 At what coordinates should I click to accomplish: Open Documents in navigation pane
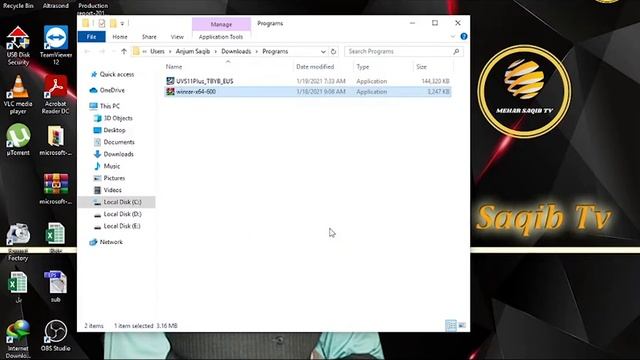(x=119, y=142)
